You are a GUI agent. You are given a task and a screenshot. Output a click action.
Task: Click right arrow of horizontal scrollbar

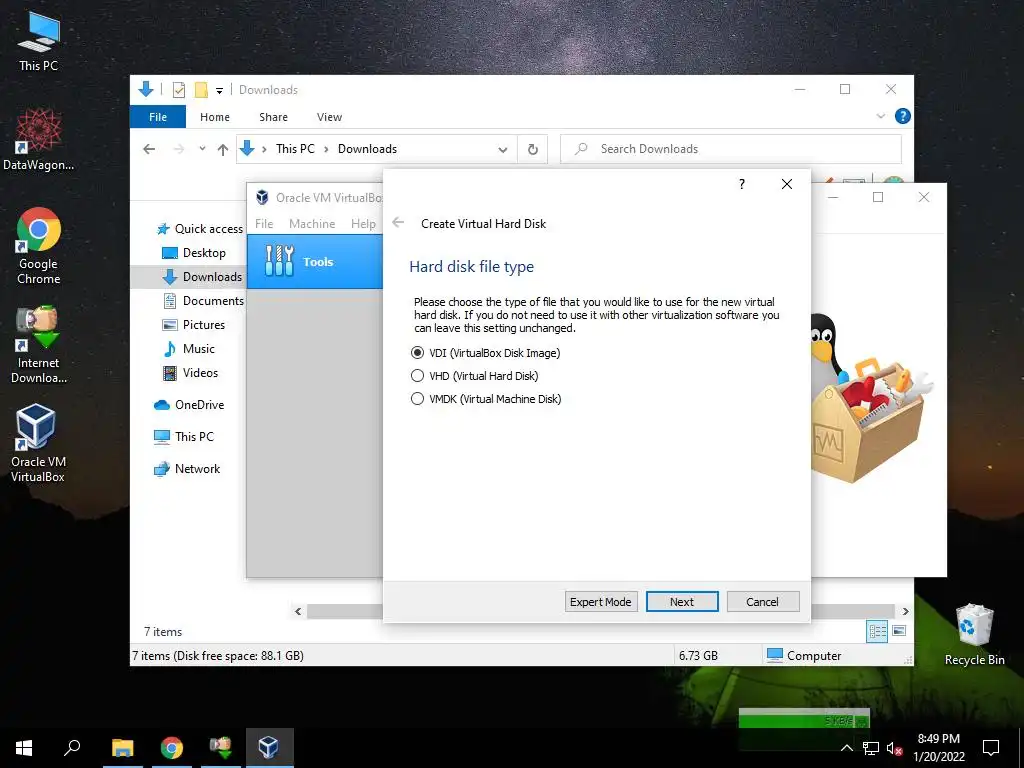click(906, 611)
